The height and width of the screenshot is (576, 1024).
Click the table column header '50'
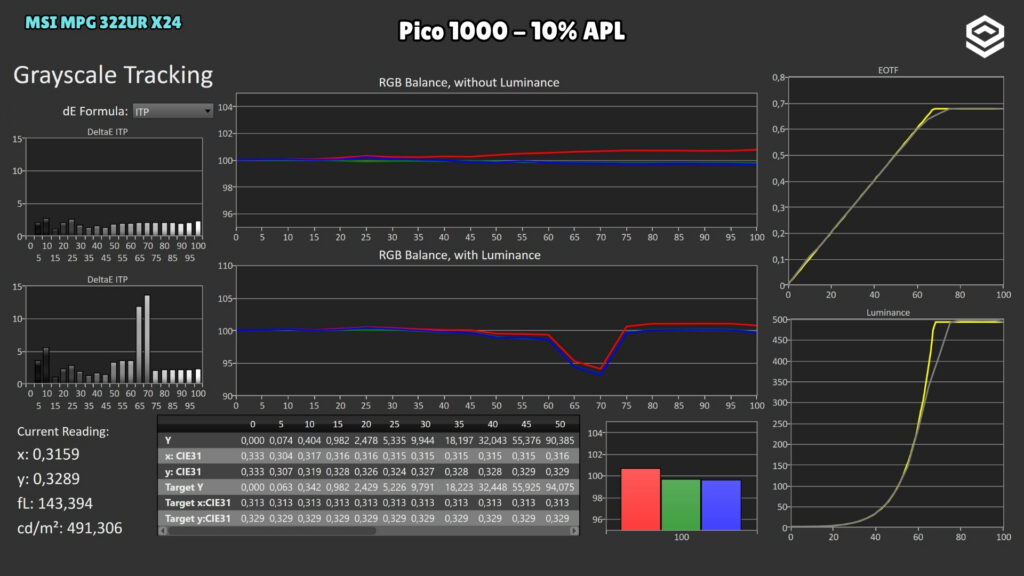coord(560,424)
